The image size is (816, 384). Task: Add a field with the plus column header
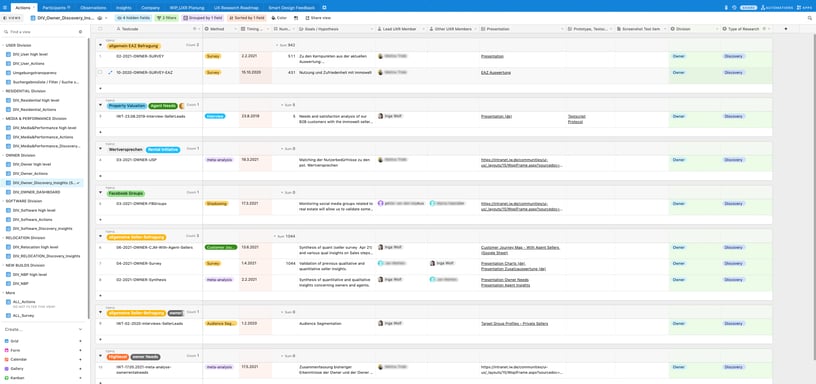tap(785, 29)
